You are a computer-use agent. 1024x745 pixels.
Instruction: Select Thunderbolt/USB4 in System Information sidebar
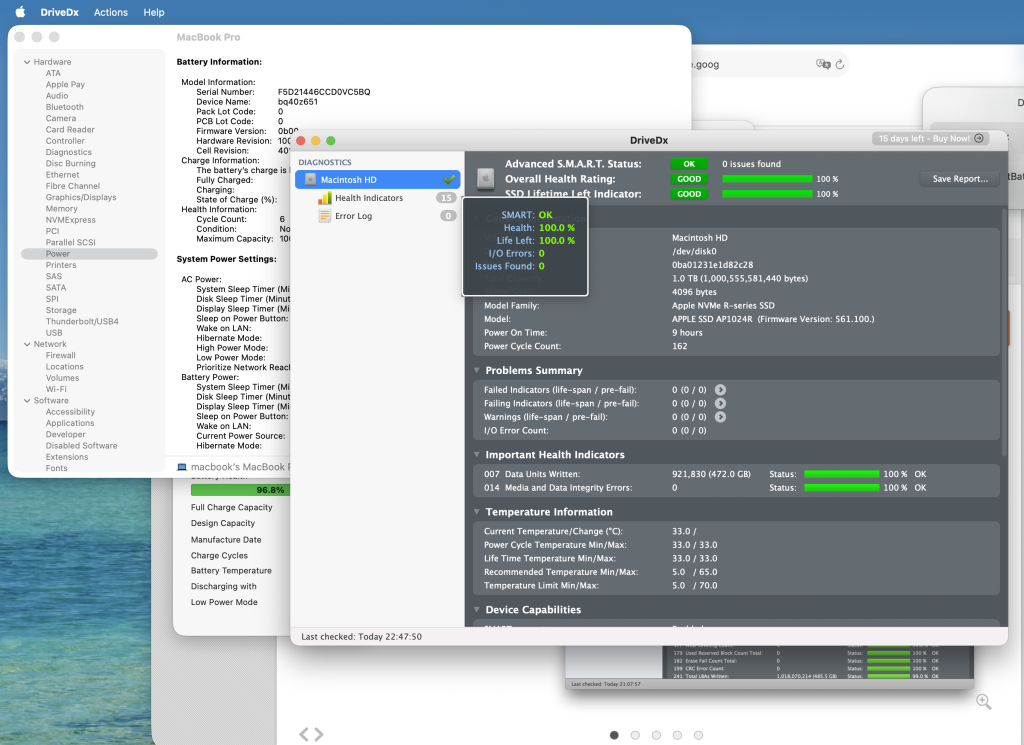[82, 321]
